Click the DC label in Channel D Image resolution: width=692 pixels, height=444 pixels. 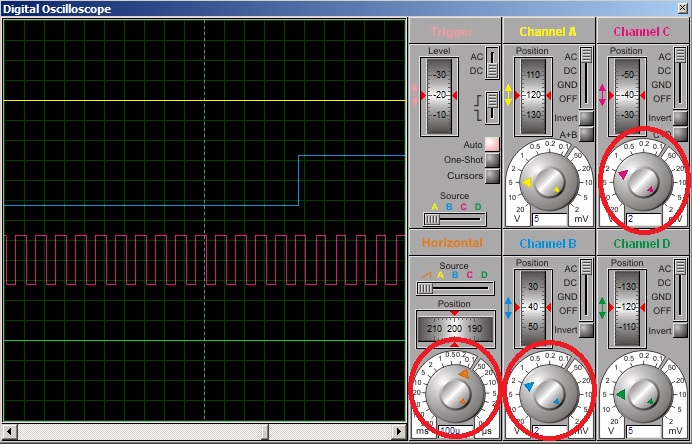coord(664,282)
